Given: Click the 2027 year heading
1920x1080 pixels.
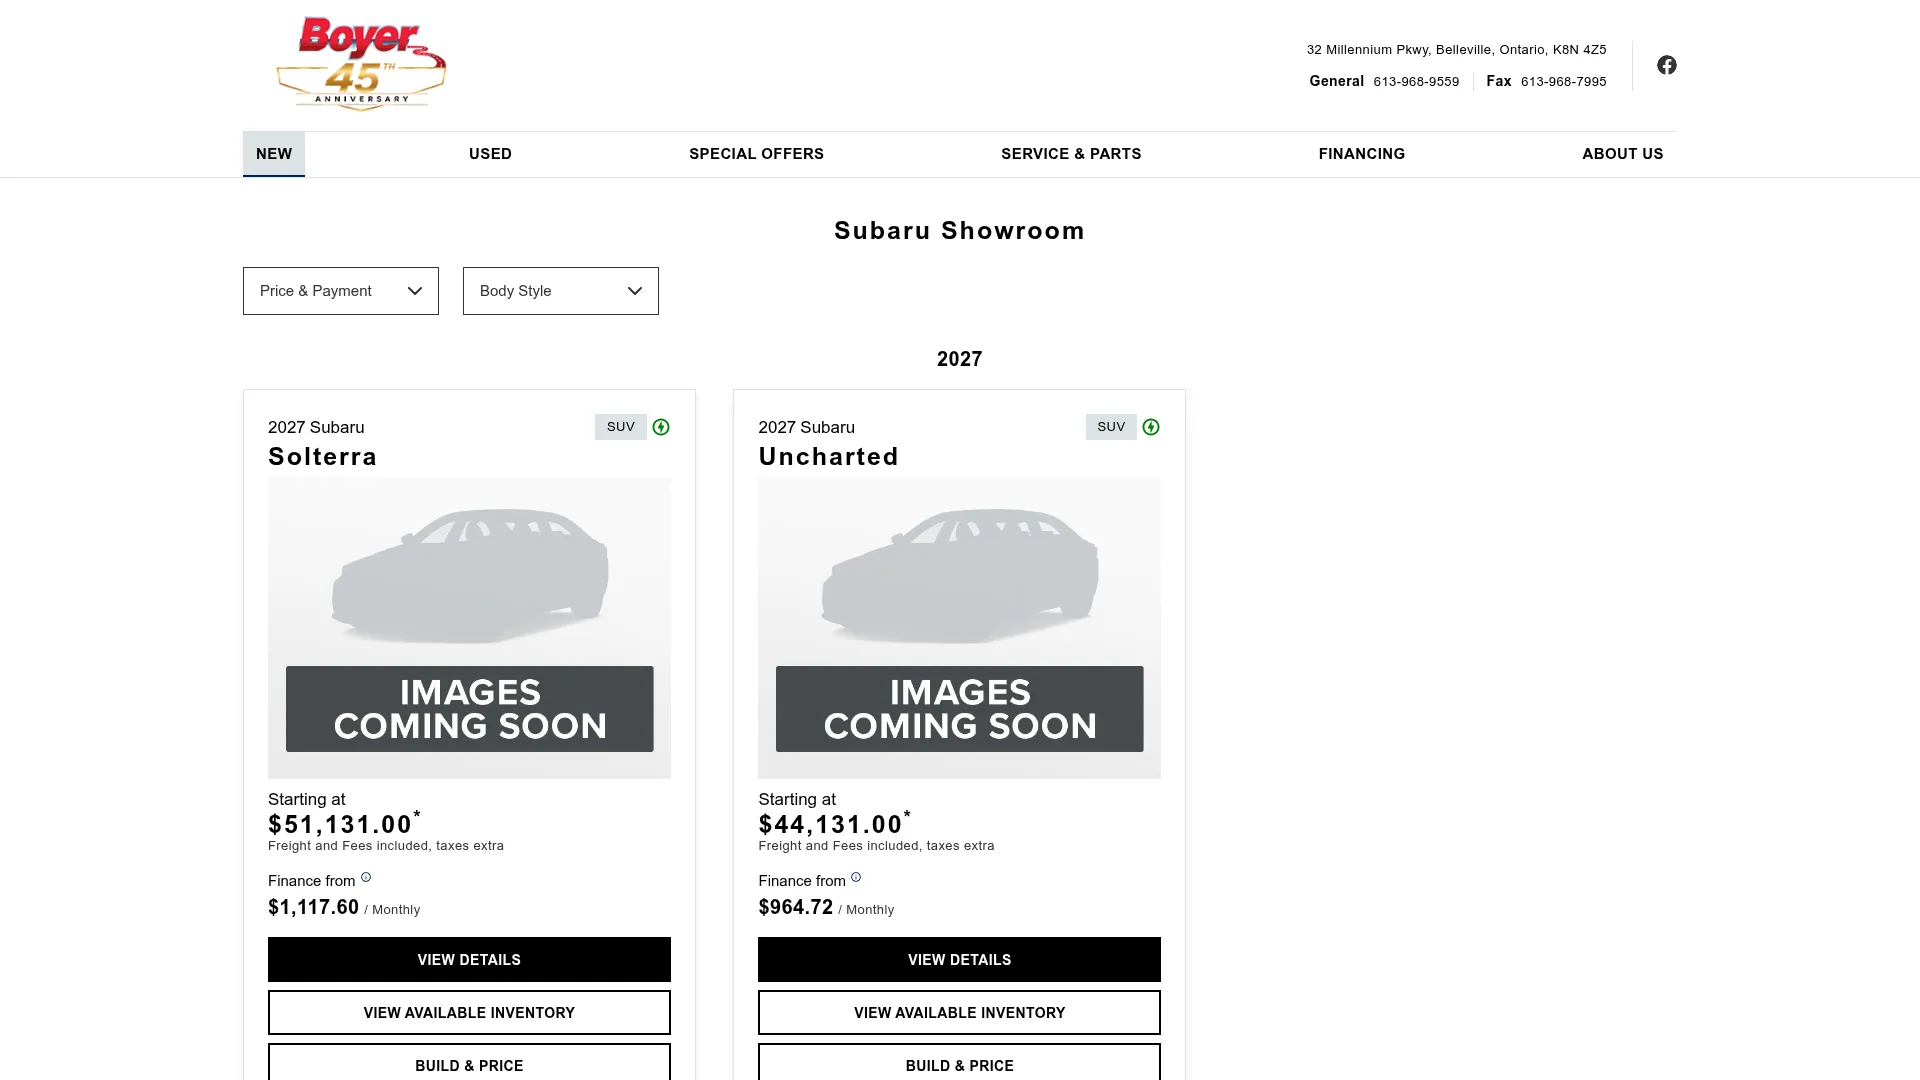Looking at the screenshot, I should coord(959,359).
